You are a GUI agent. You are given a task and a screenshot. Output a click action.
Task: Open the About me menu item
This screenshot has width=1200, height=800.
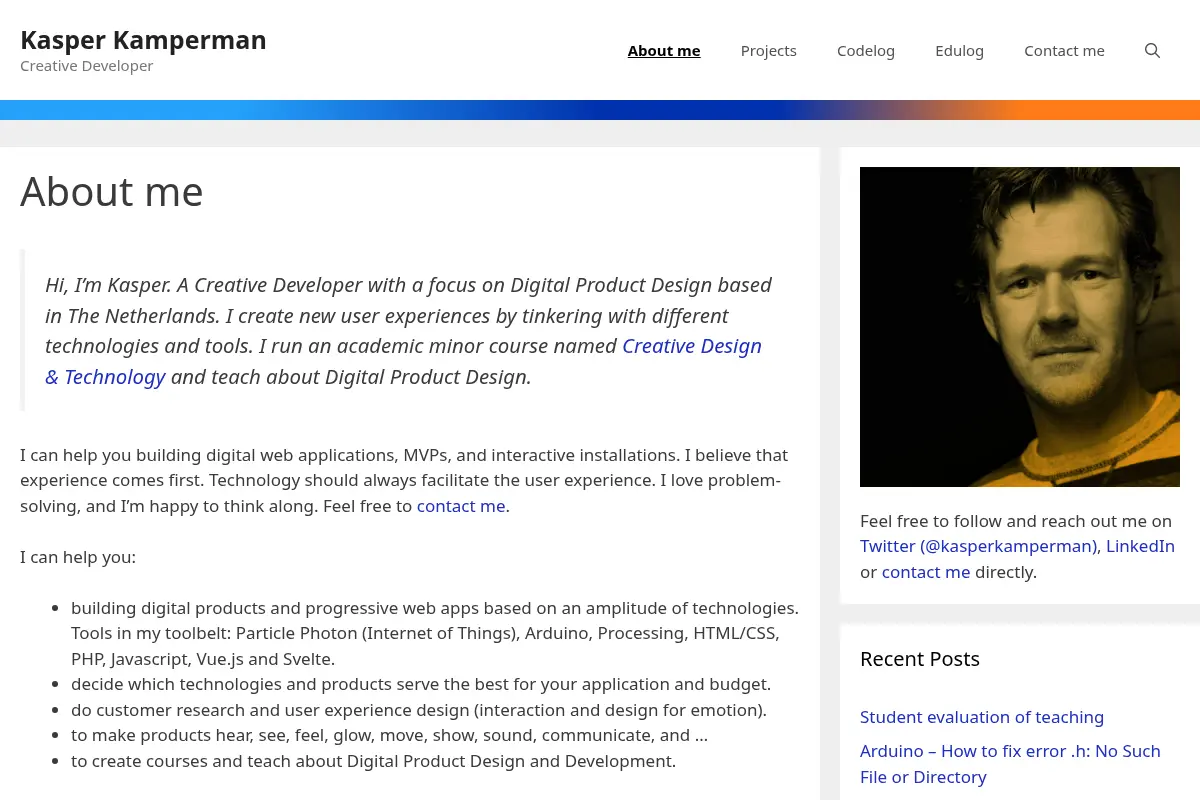pyautogui.click(x=664, y=51)
